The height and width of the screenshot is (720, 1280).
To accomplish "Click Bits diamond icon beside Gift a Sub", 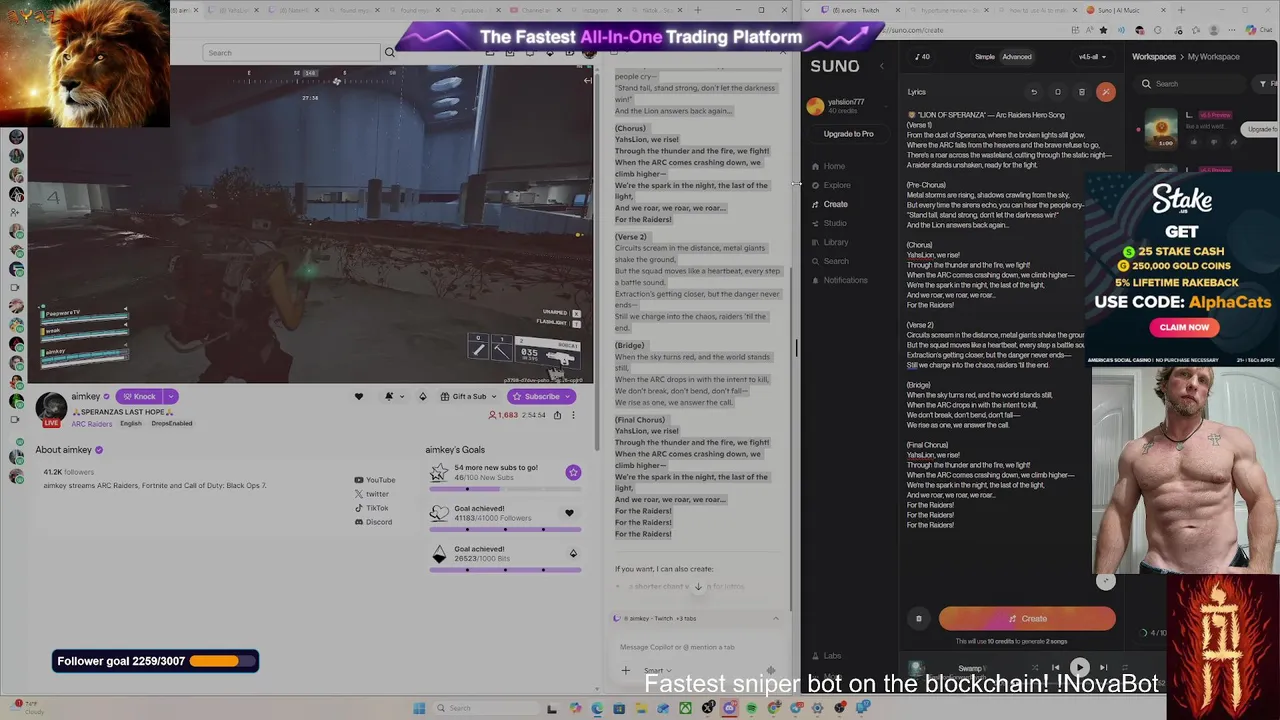I will [x=422, y=397].
